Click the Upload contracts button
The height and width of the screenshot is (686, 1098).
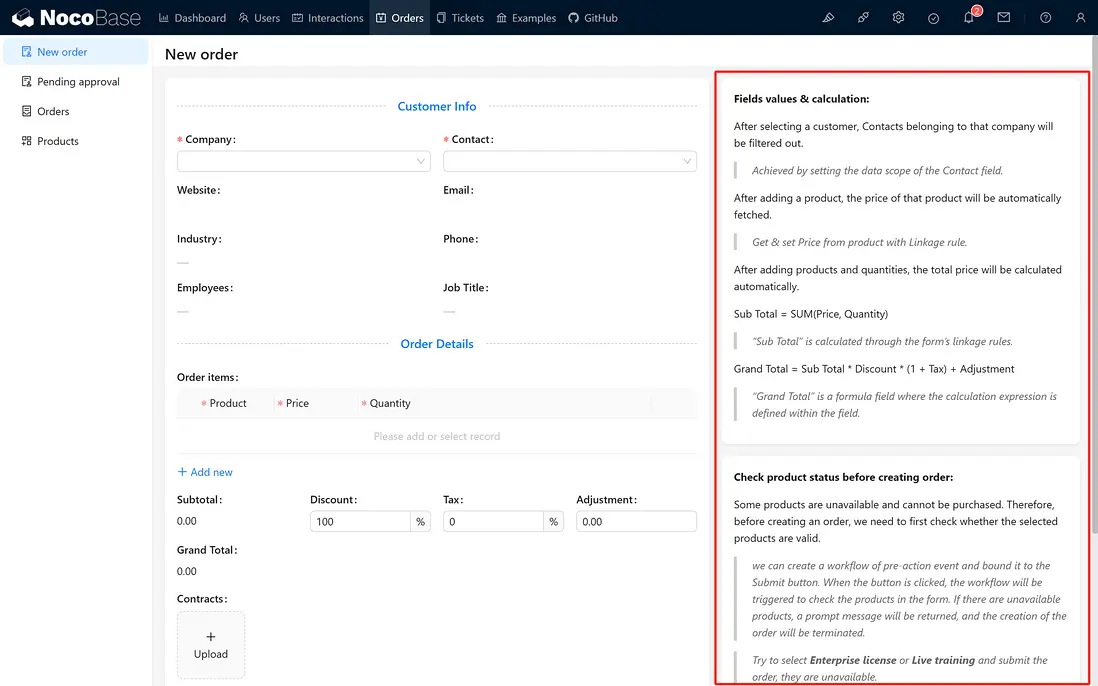[x=211, y=645]
